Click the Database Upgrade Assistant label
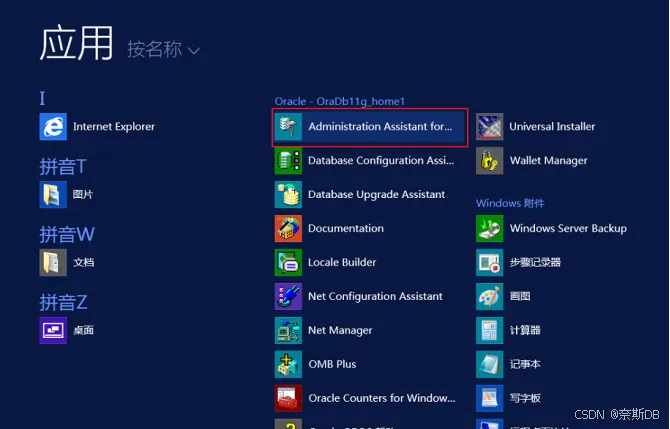 376,194
